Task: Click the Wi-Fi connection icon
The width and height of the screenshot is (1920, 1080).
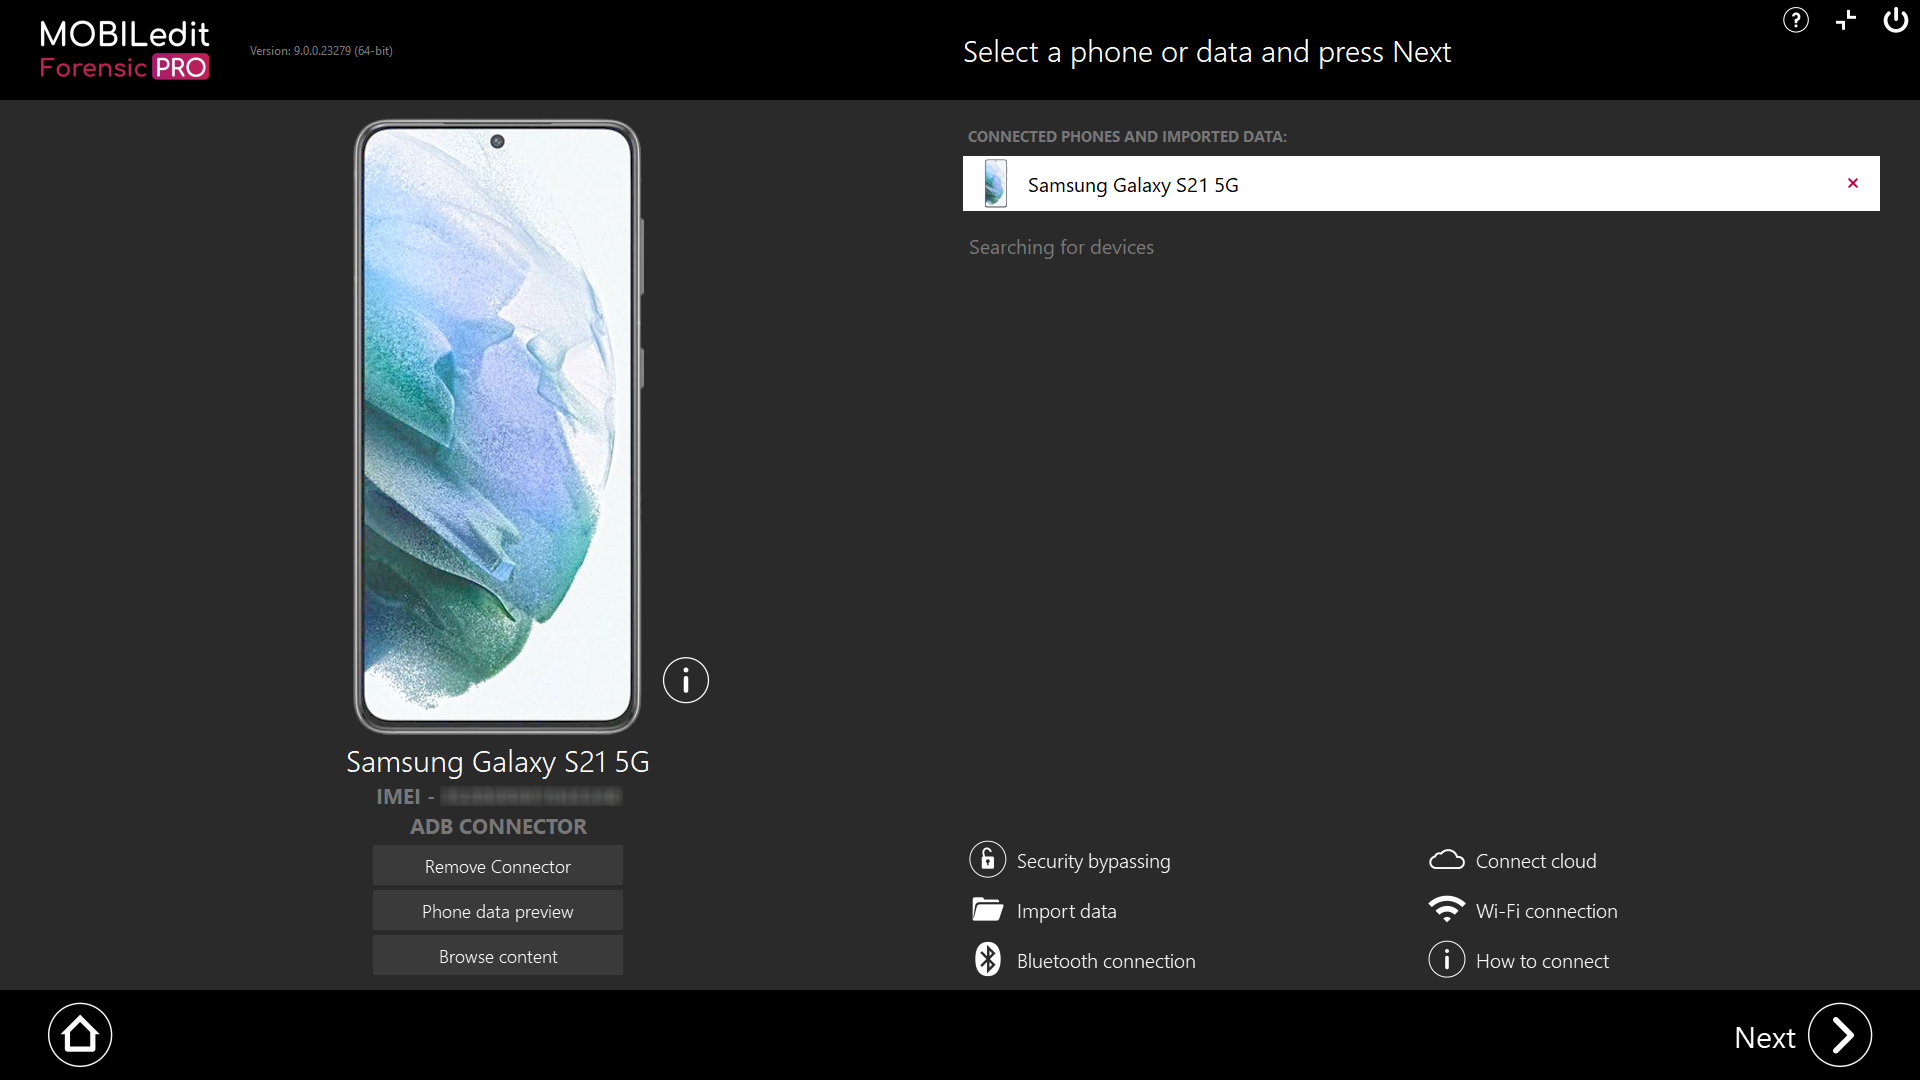Action: tap(1446, 910)
